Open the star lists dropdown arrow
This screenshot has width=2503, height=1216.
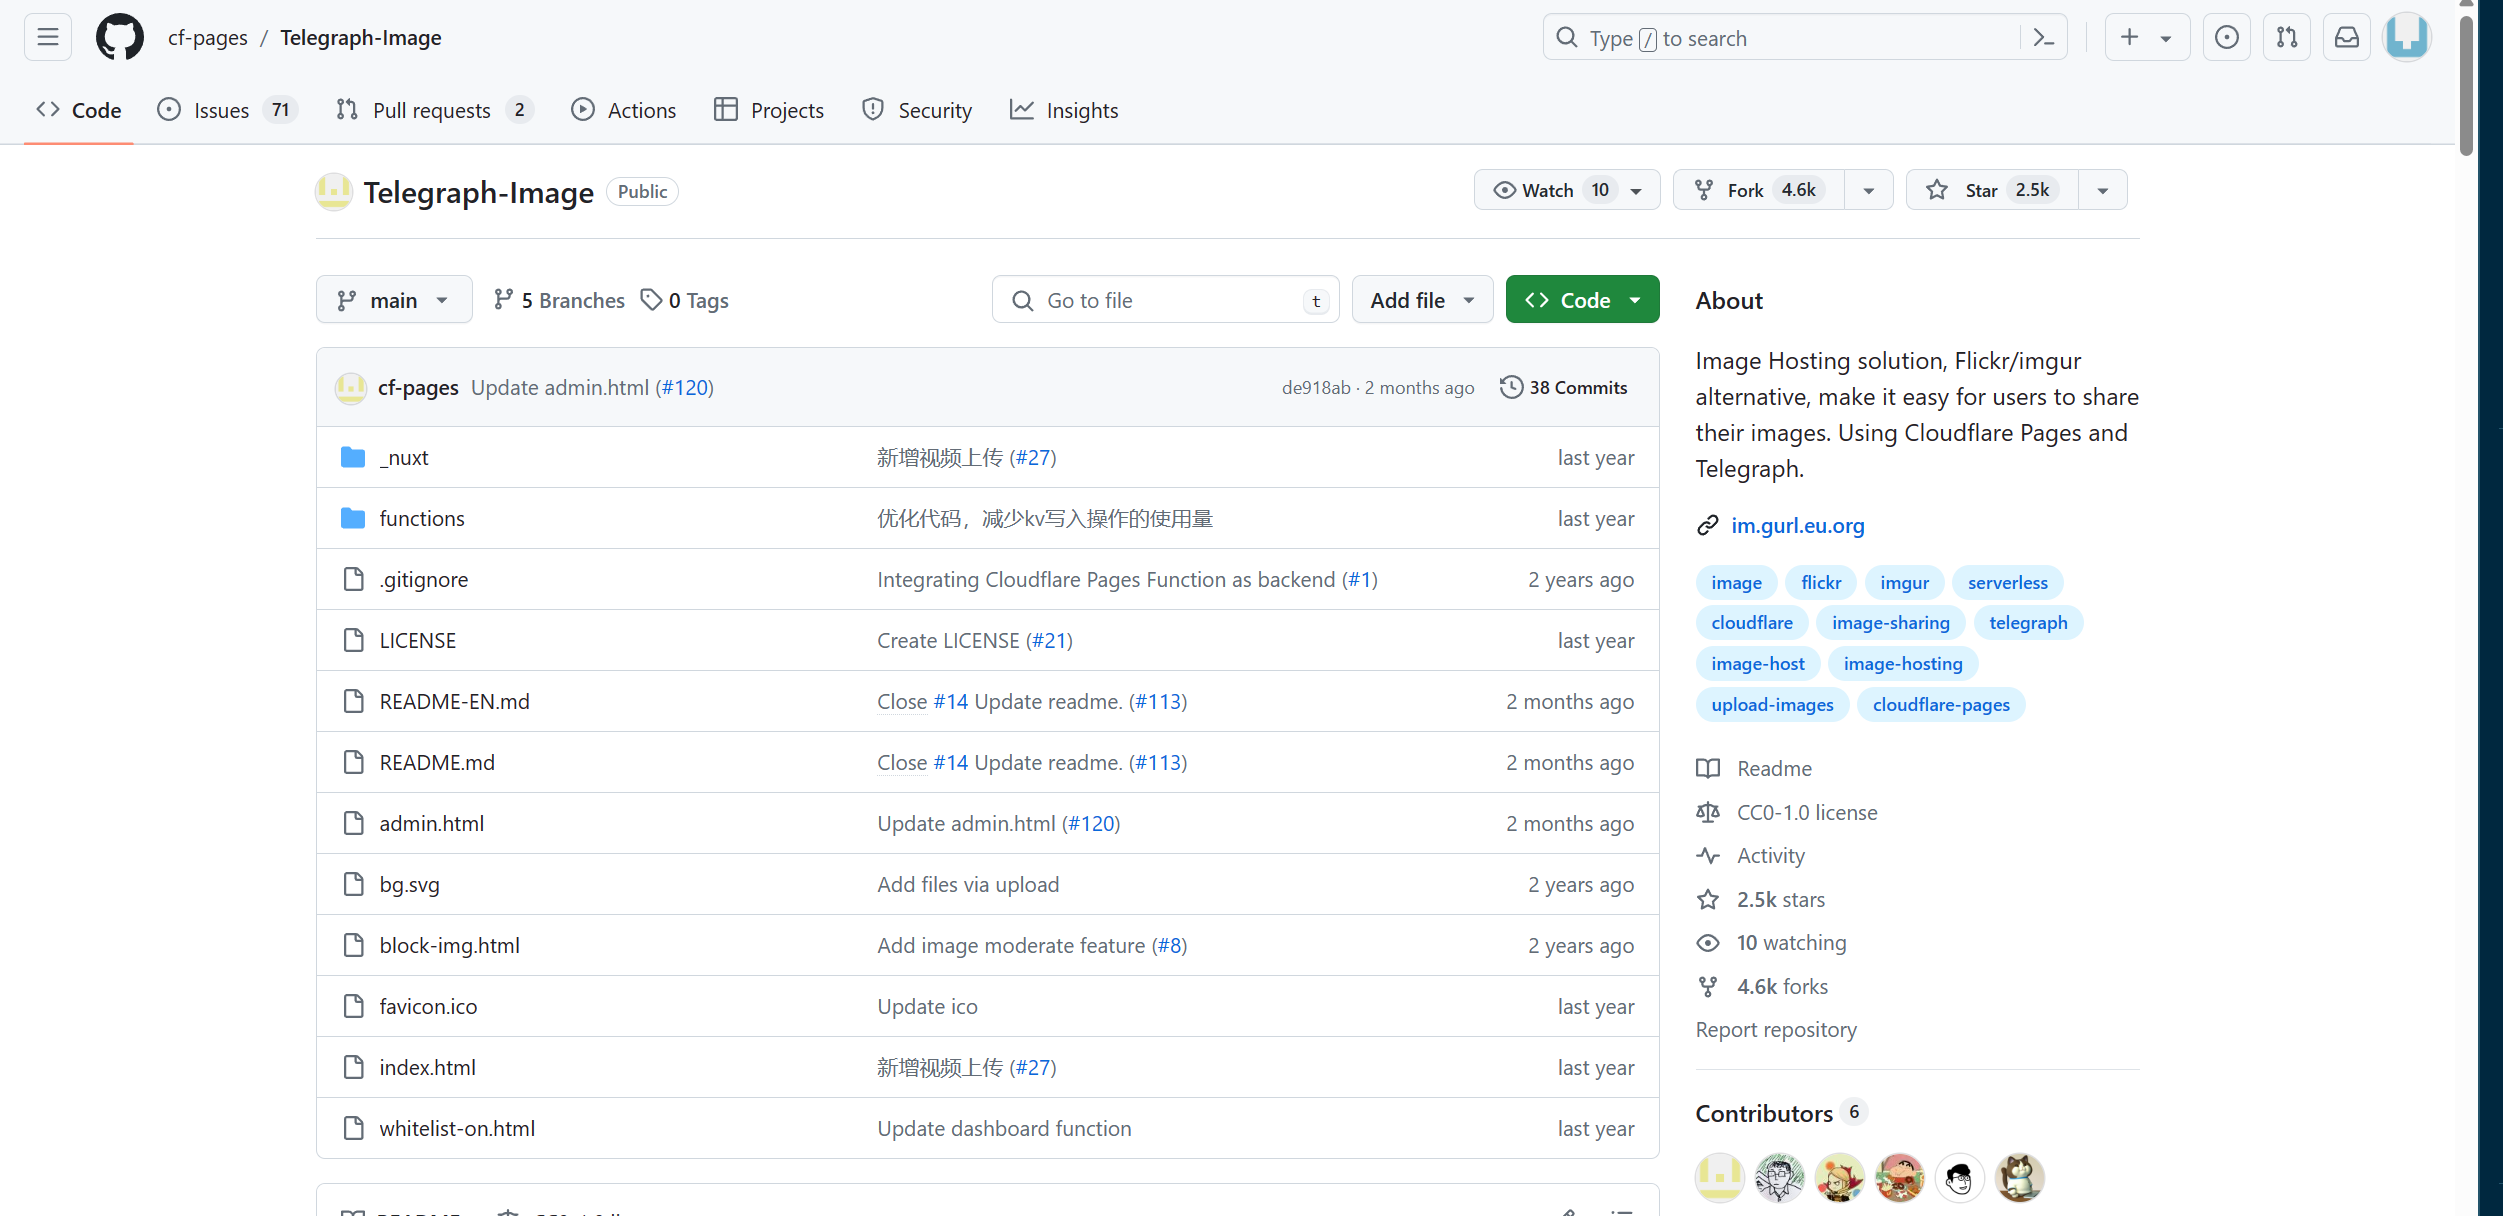click(x=2102, y=190)
